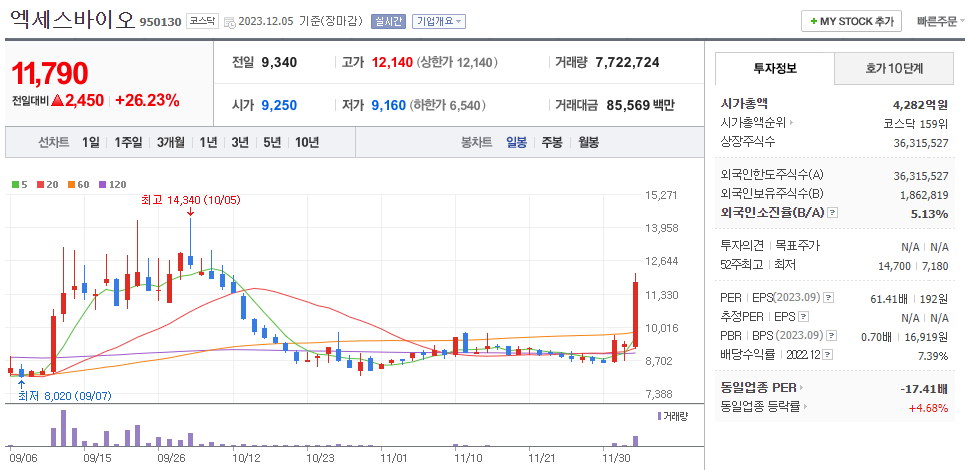
Task: Switch to the 호가10단계 tab
Action: click(894, 69)
